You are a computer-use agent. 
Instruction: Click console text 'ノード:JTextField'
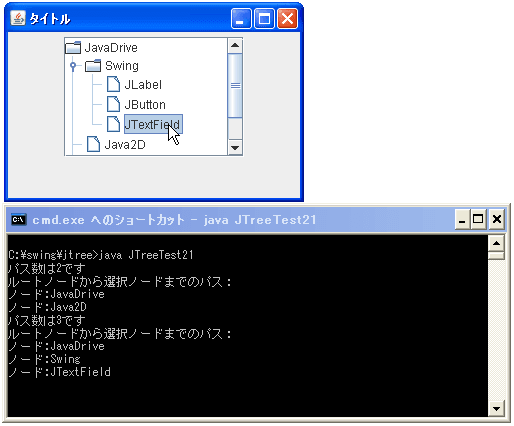pyautogui.click(x=59, y=372)
